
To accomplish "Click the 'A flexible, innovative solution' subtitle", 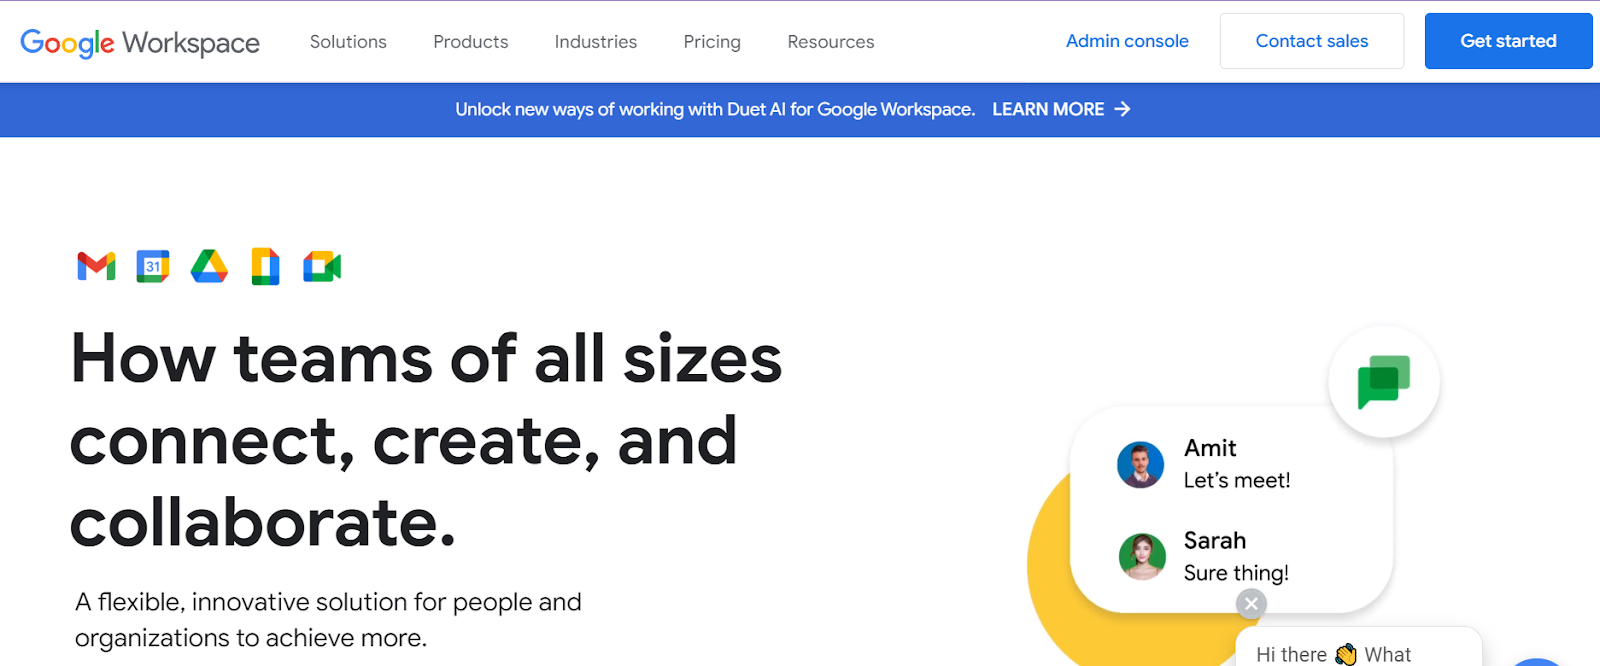I will coord(328,620).
